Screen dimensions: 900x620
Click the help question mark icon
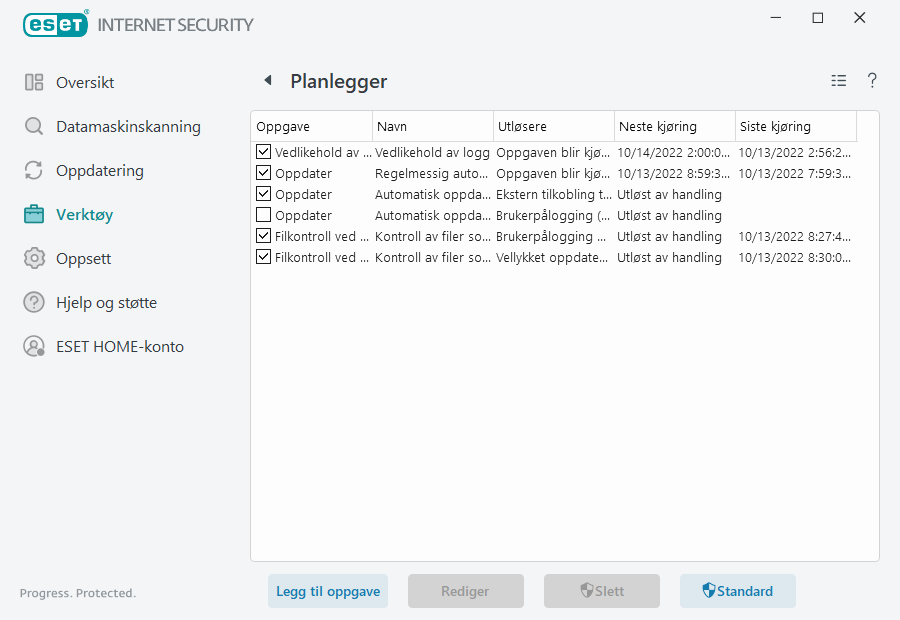click(x=871, y=80)
